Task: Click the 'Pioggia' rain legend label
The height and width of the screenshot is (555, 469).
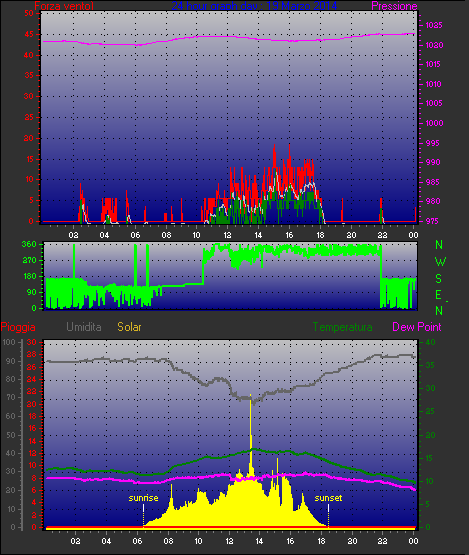Action: (18, 327)
